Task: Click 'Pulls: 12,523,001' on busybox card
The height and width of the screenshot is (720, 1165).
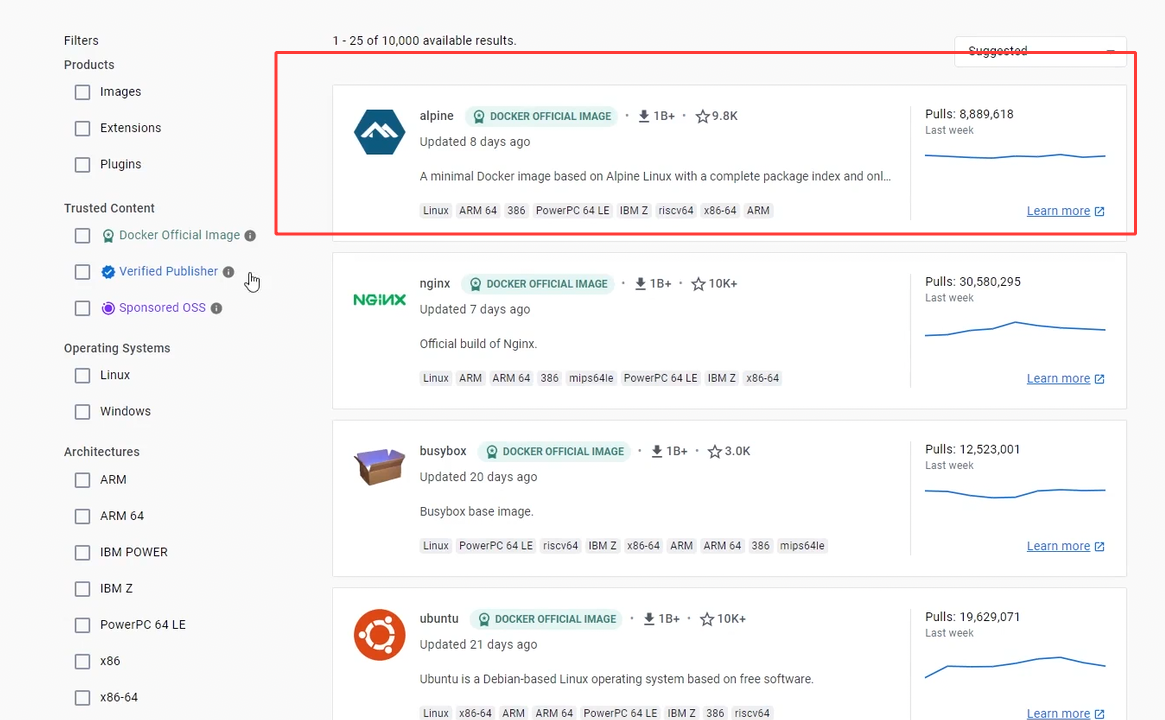Action: (x=973, y=450)
